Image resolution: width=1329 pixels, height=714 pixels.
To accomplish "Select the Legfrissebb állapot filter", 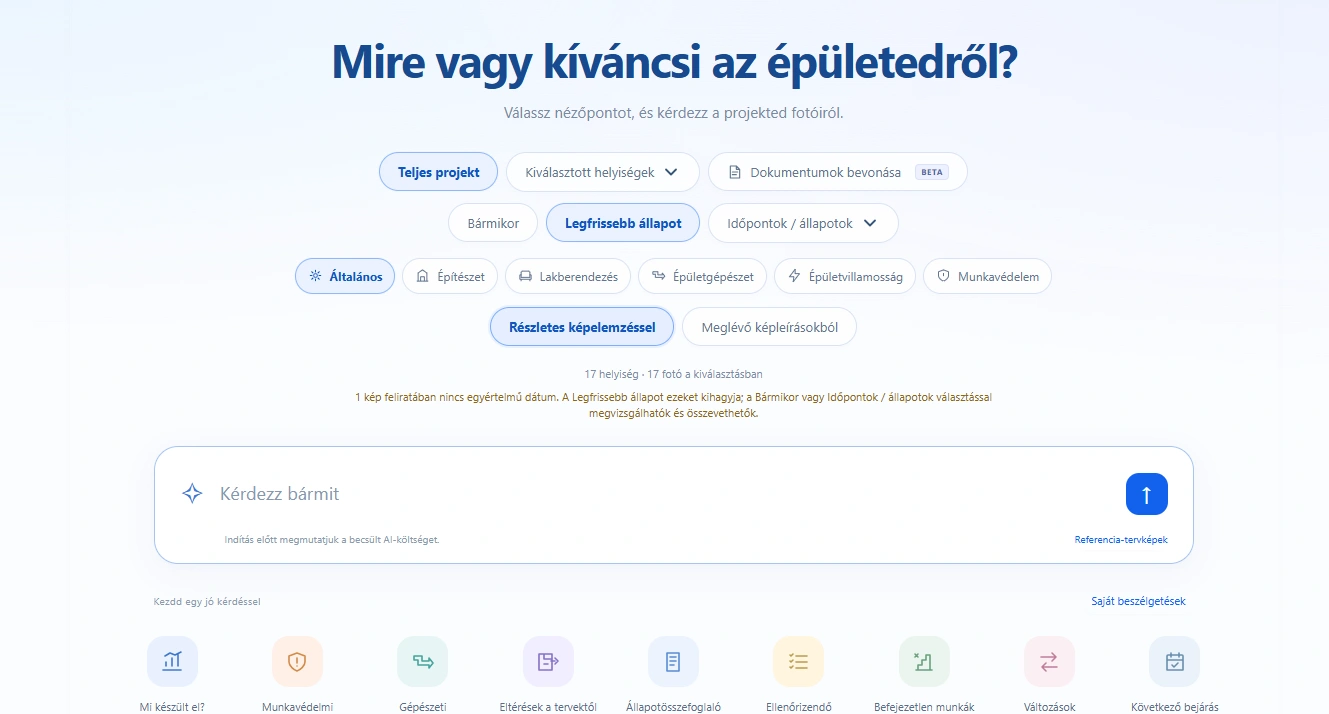I will pyautogui.click(x=623, y=223).
